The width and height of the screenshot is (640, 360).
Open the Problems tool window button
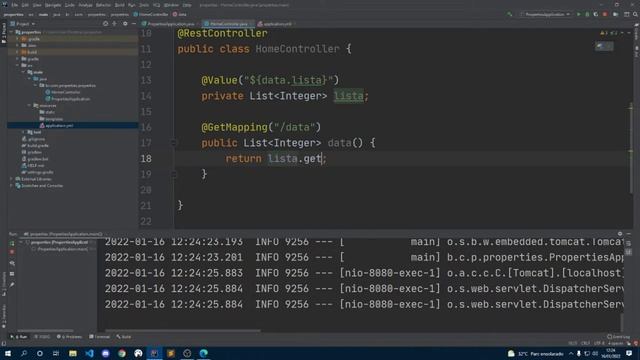[69, 337]
